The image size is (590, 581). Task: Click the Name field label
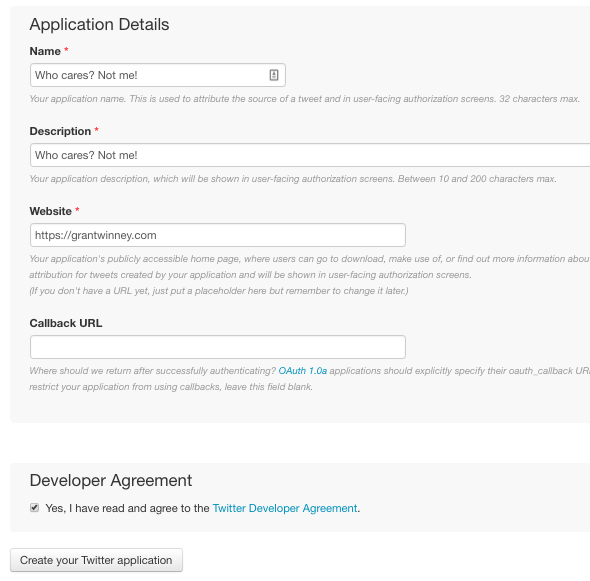click(45, 51)
